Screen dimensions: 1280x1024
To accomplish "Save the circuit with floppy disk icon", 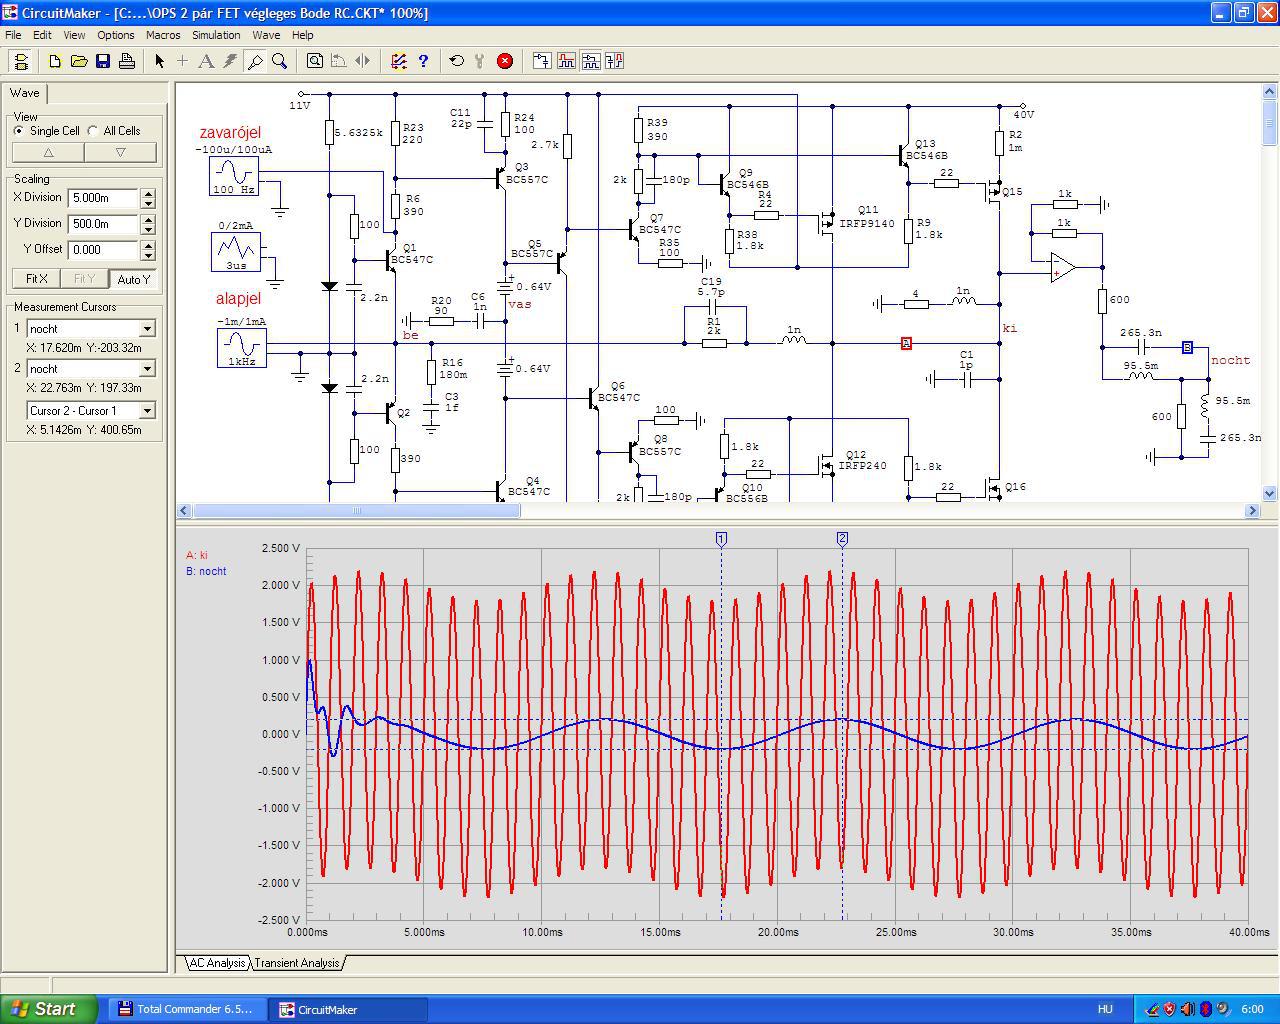I will point(103,61).
